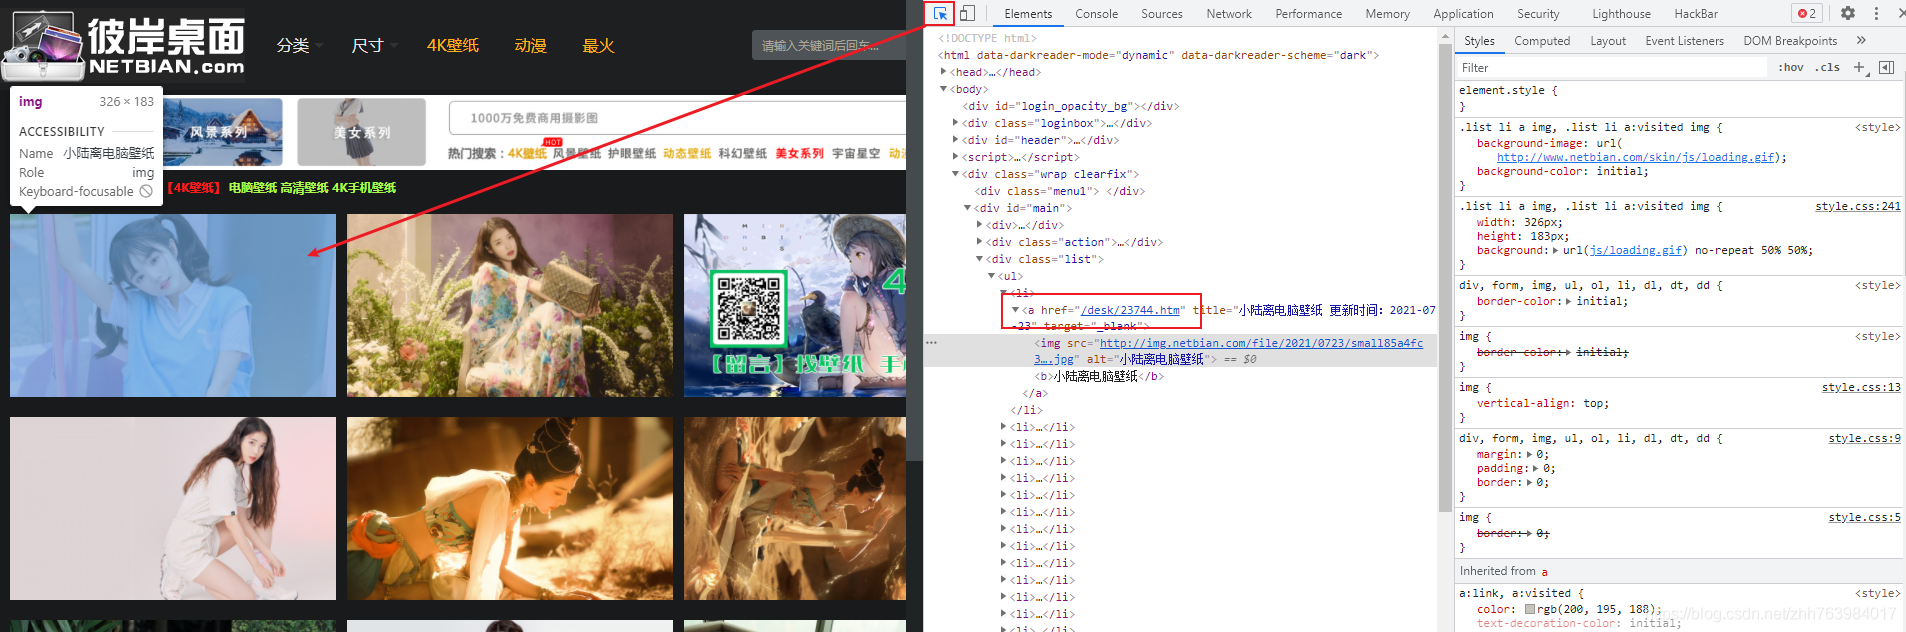
Task: Click the 护眼壁纸 hot search link
Action: pos(632,153)
